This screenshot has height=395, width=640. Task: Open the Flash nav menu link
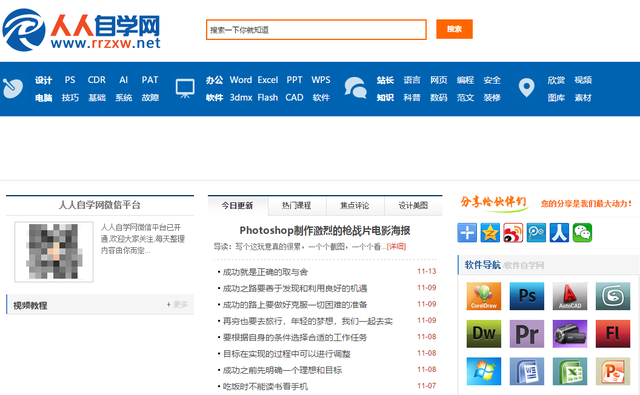coord(268,98)
